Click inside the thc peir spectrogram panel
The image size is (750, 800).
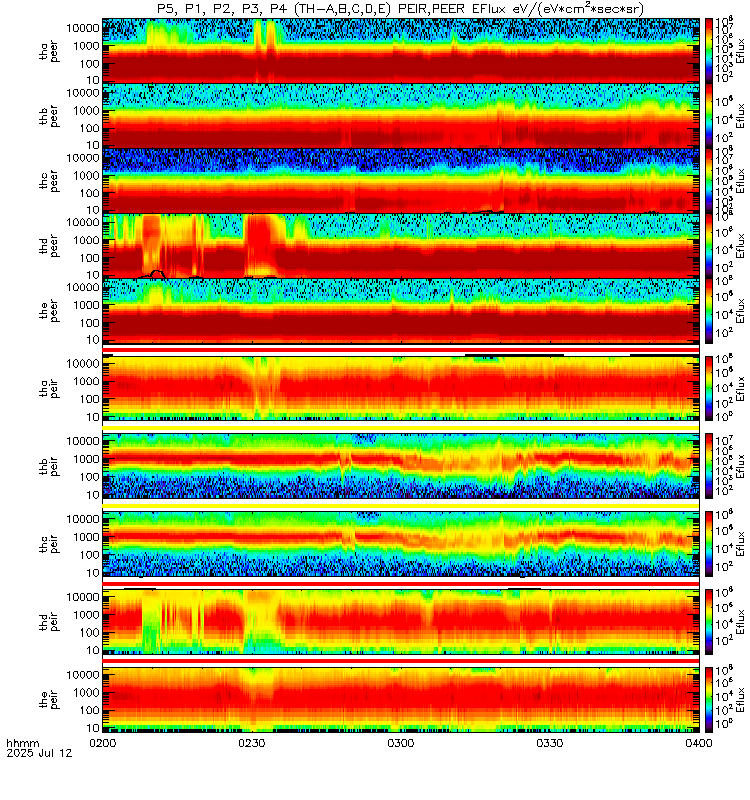pyautogui.click(x=401, y=543)
